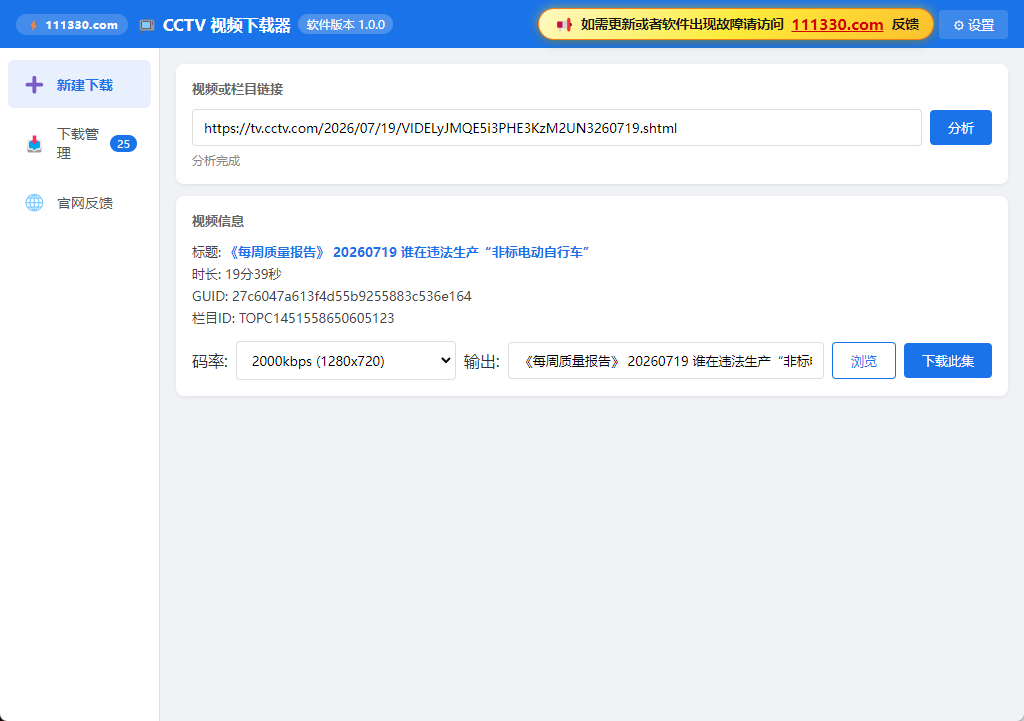Open the 下载管理 section
Screen dimensions: 1024x721
click(x=80, y=144)
